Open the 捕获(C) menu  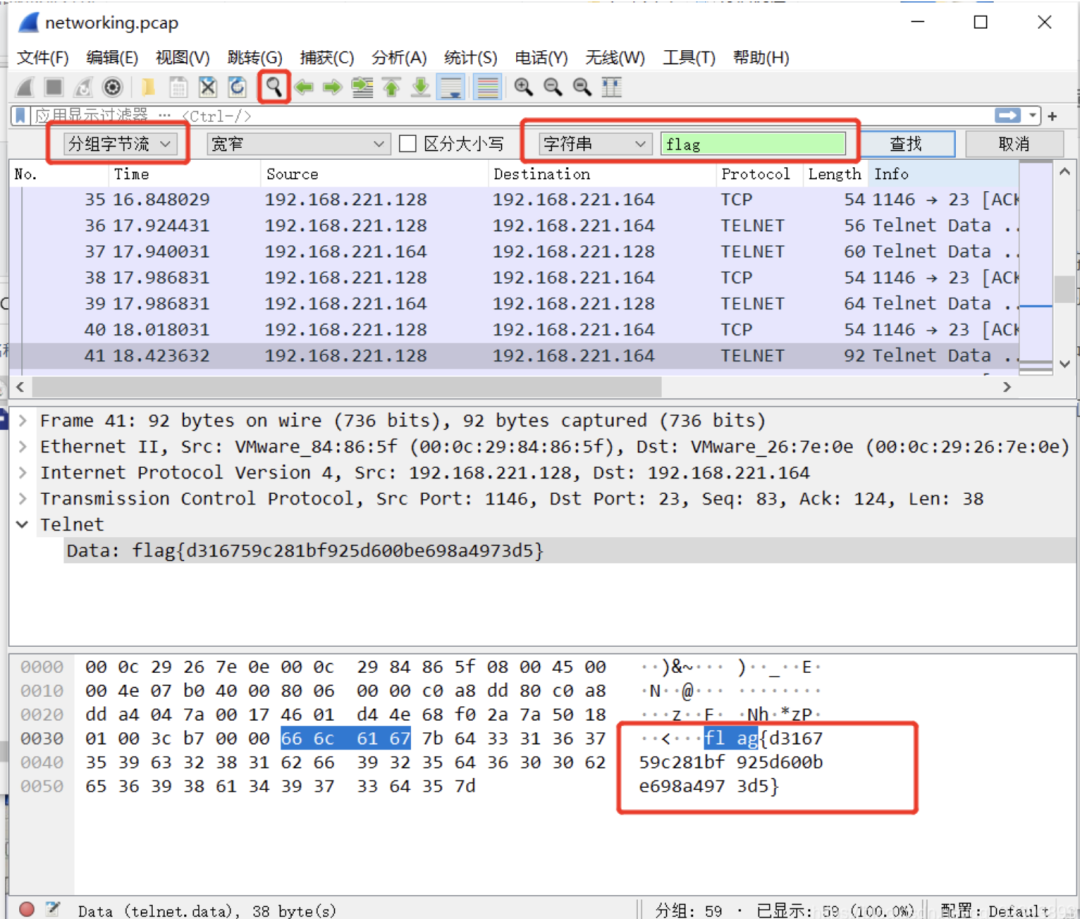[327, 58]
